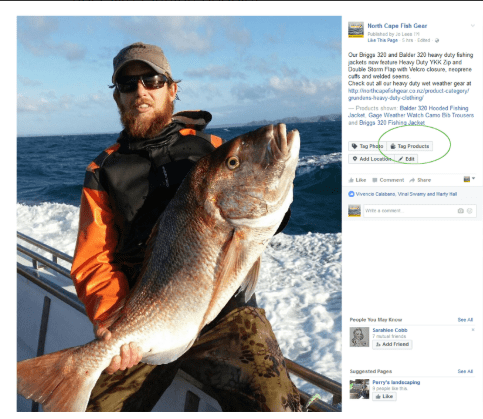Click the Add Location button
The height and width of the screenshot is (419, 483).
coord(372,159)
